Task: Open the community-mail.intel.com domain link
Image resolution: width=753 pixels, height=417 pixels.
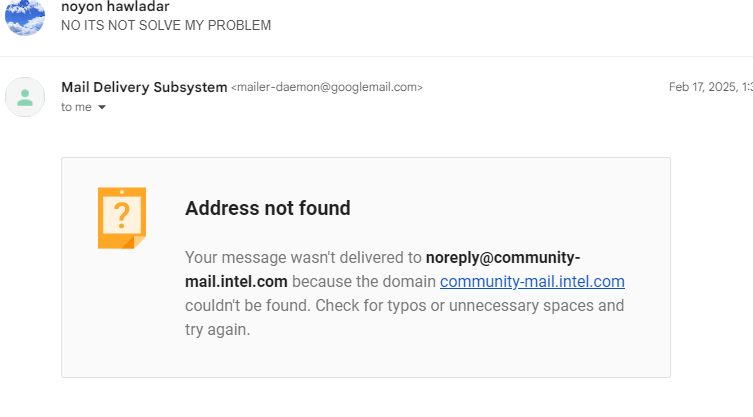Action: pyautogui.click(x=532, y=282)
